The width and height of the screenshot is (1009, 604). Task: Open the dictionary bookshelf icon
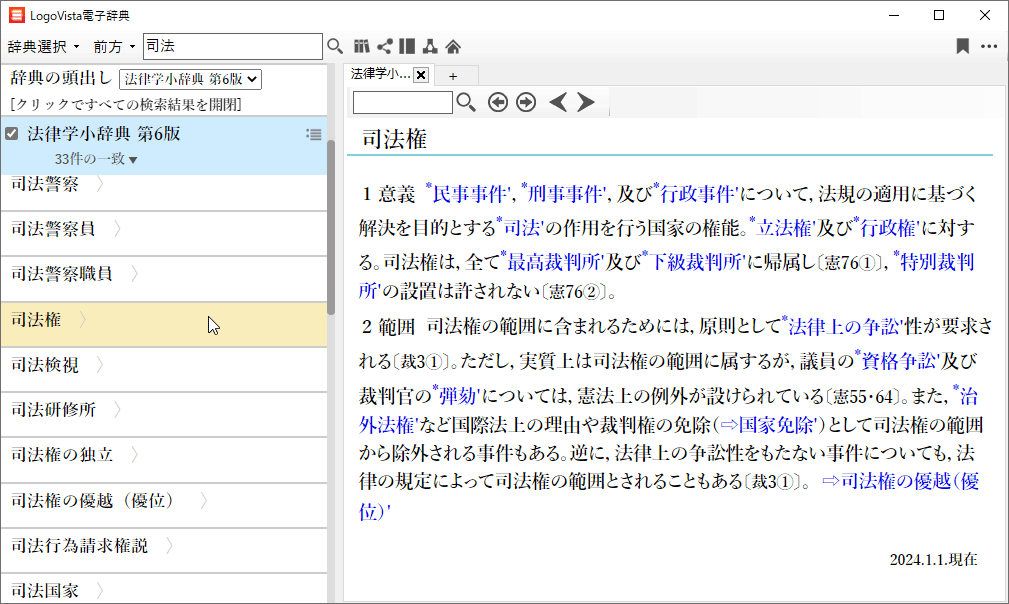pos(362,46)
